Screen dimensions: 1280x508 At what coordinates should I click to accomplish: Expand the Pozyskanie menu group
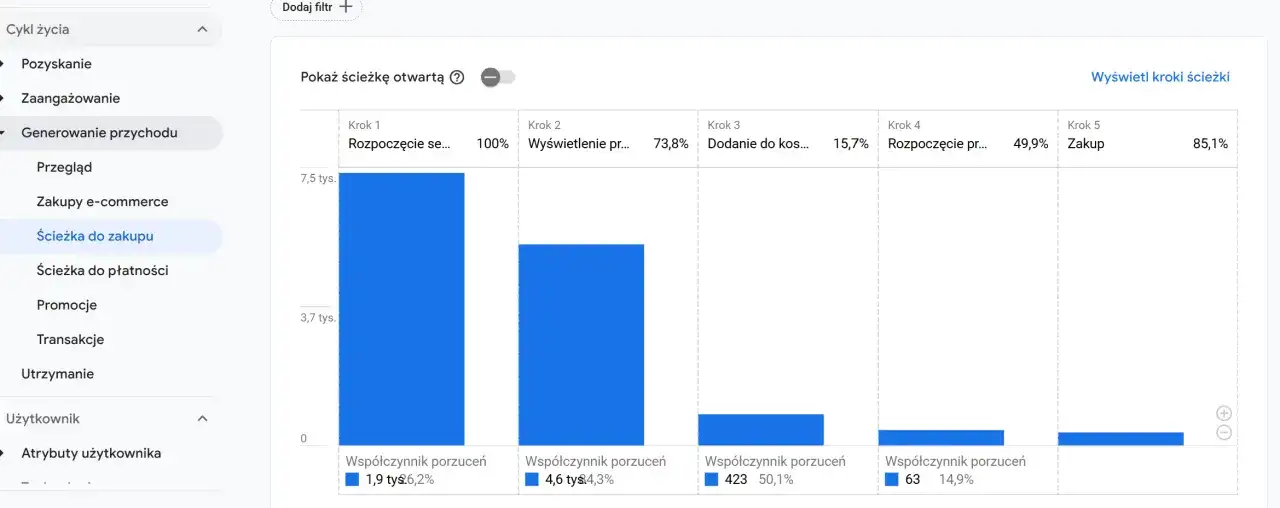tap(56, 64)
